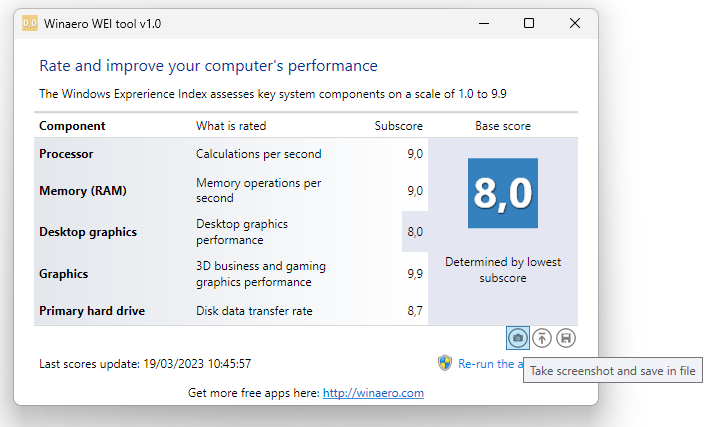The image size is (708, 427).
Task: Click the Base score column header
Action: pos(503,126)
